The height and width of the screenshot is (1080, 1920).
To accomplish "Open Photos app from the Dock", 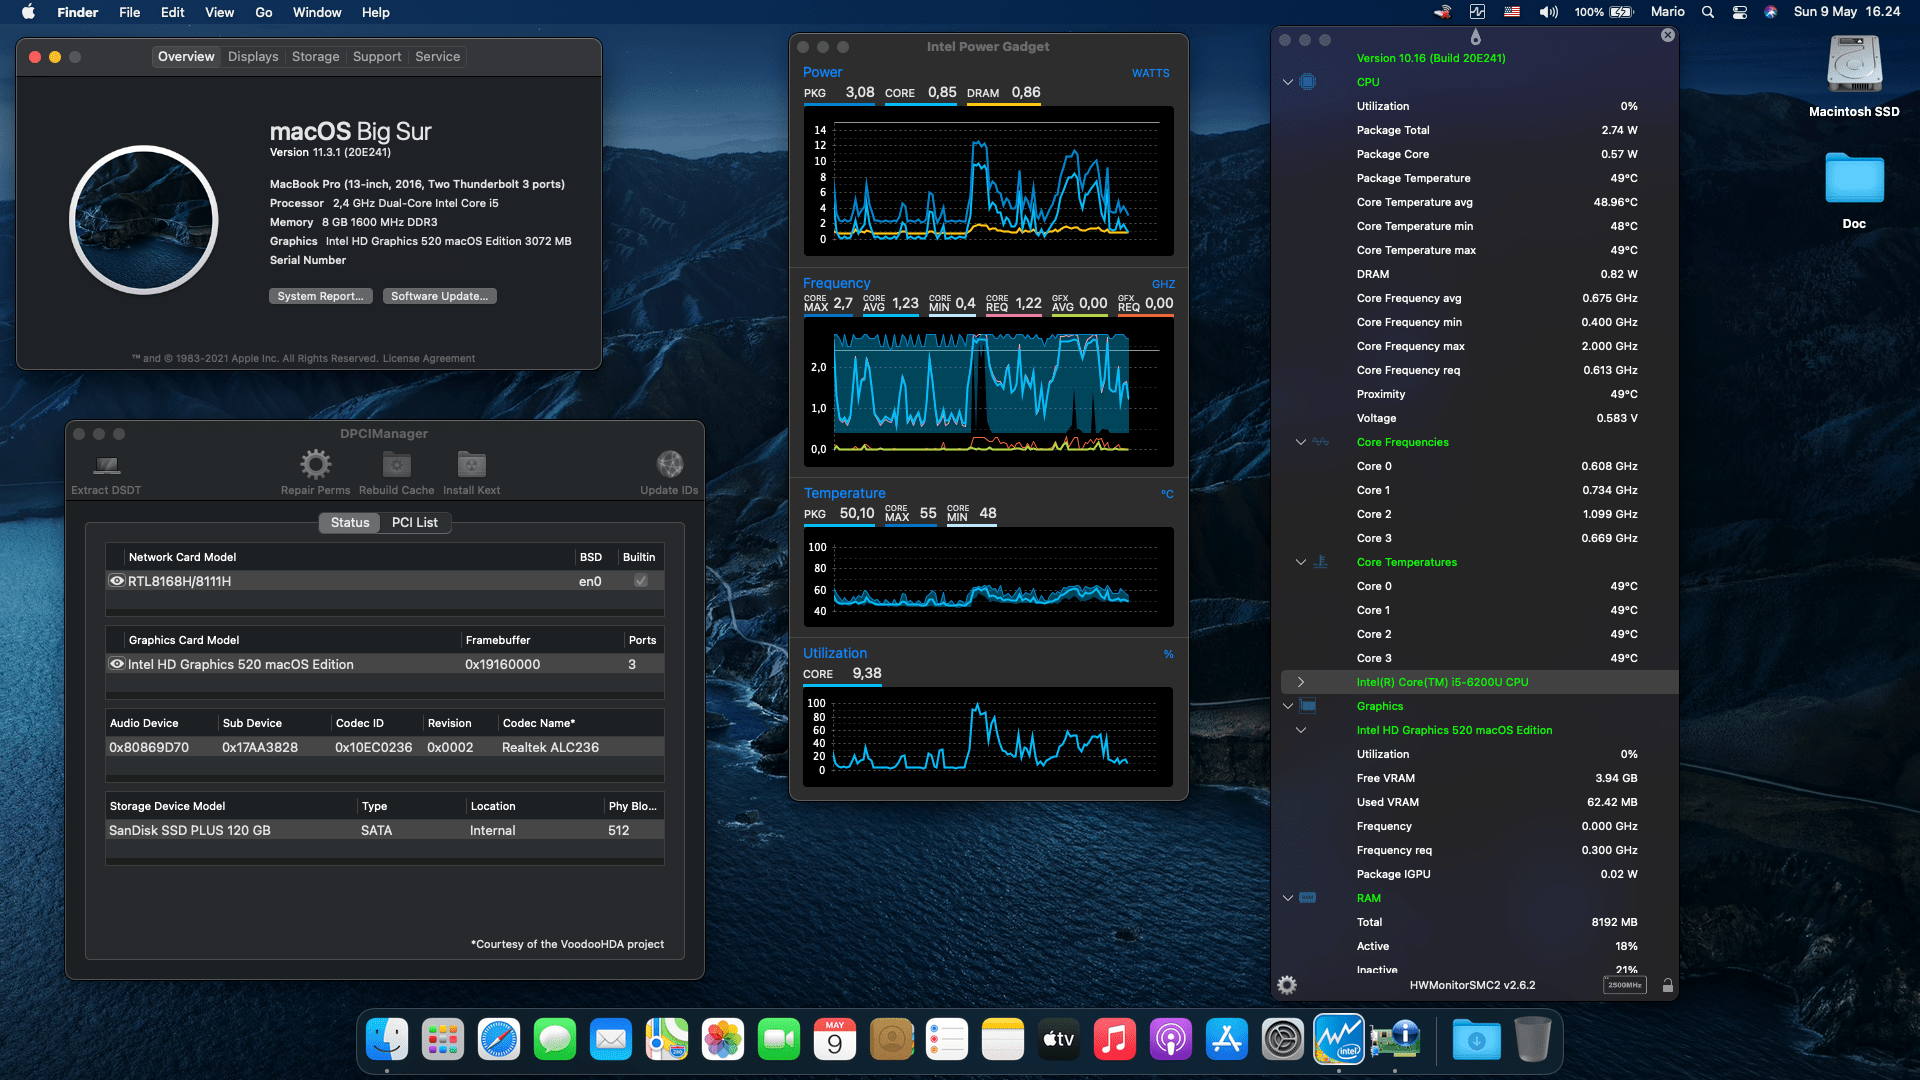I will tap(723, 1040).
